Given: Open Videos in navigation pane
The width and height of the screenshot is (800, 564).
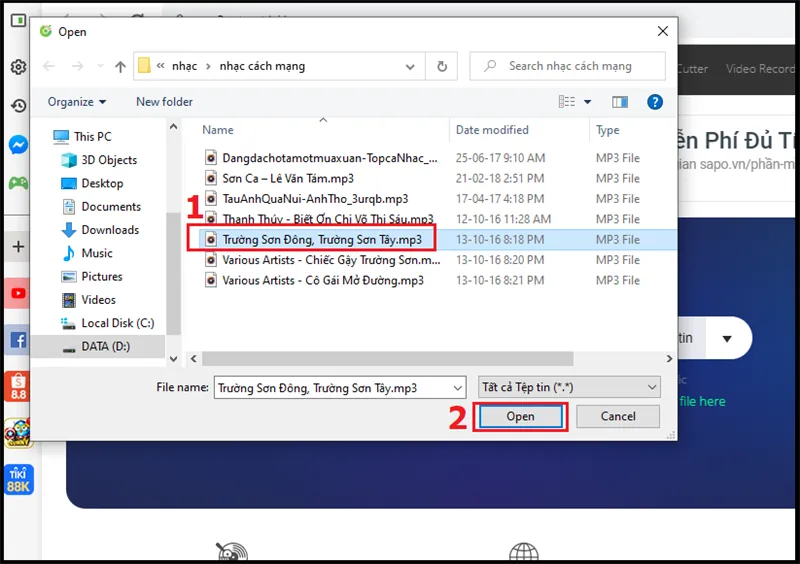Looking at the screenshot, I should [x=88, y=300].
